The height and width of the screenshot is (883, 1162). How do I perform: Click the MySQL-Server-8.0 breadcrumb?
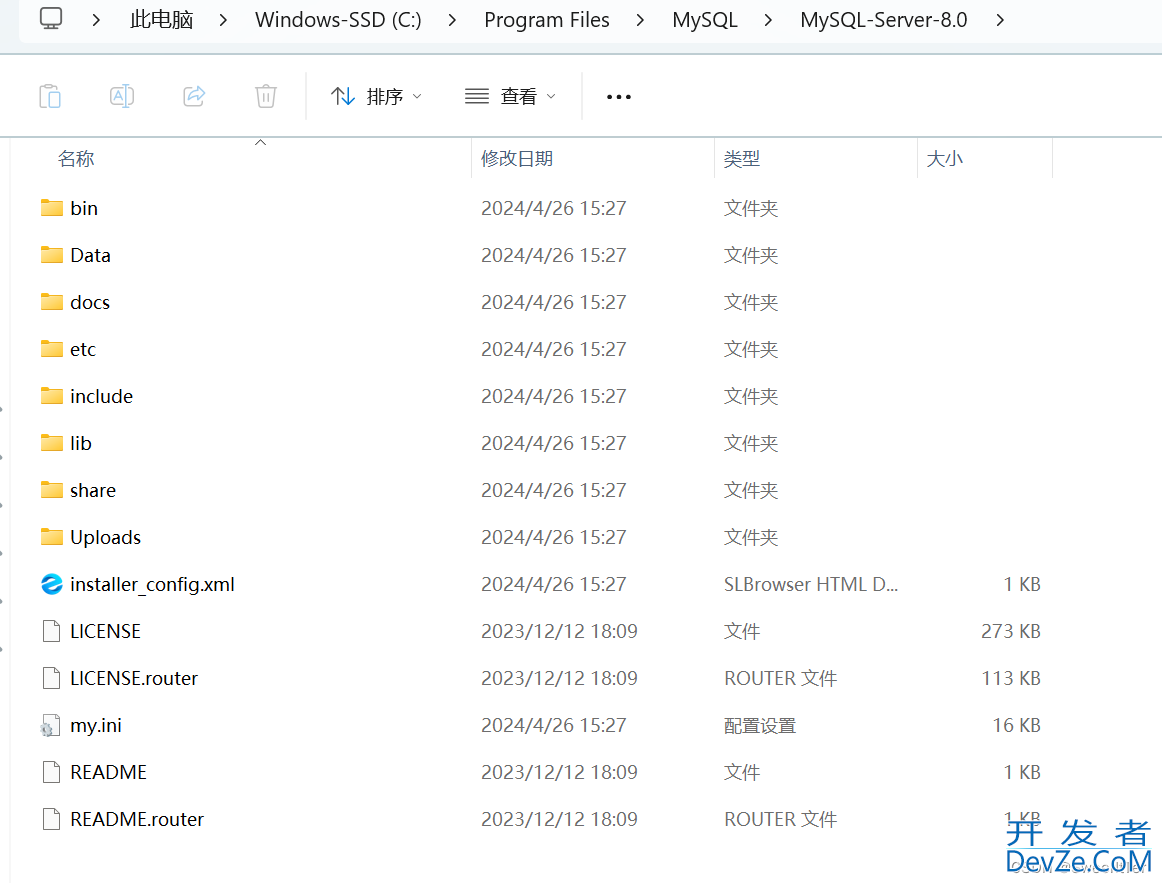[883, 20]
